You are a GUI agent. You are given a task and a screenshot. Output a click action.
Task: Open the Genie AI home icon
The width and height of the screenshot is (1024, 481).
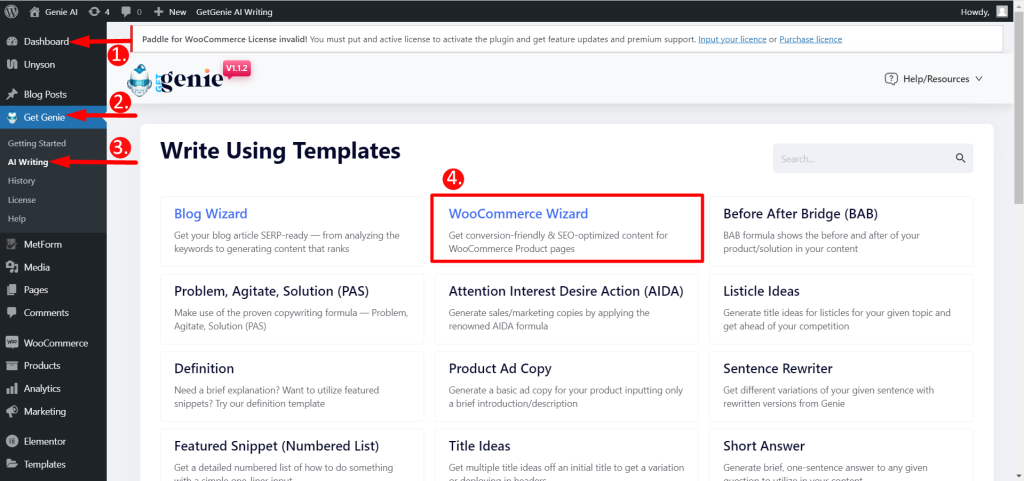coord(35,12)
